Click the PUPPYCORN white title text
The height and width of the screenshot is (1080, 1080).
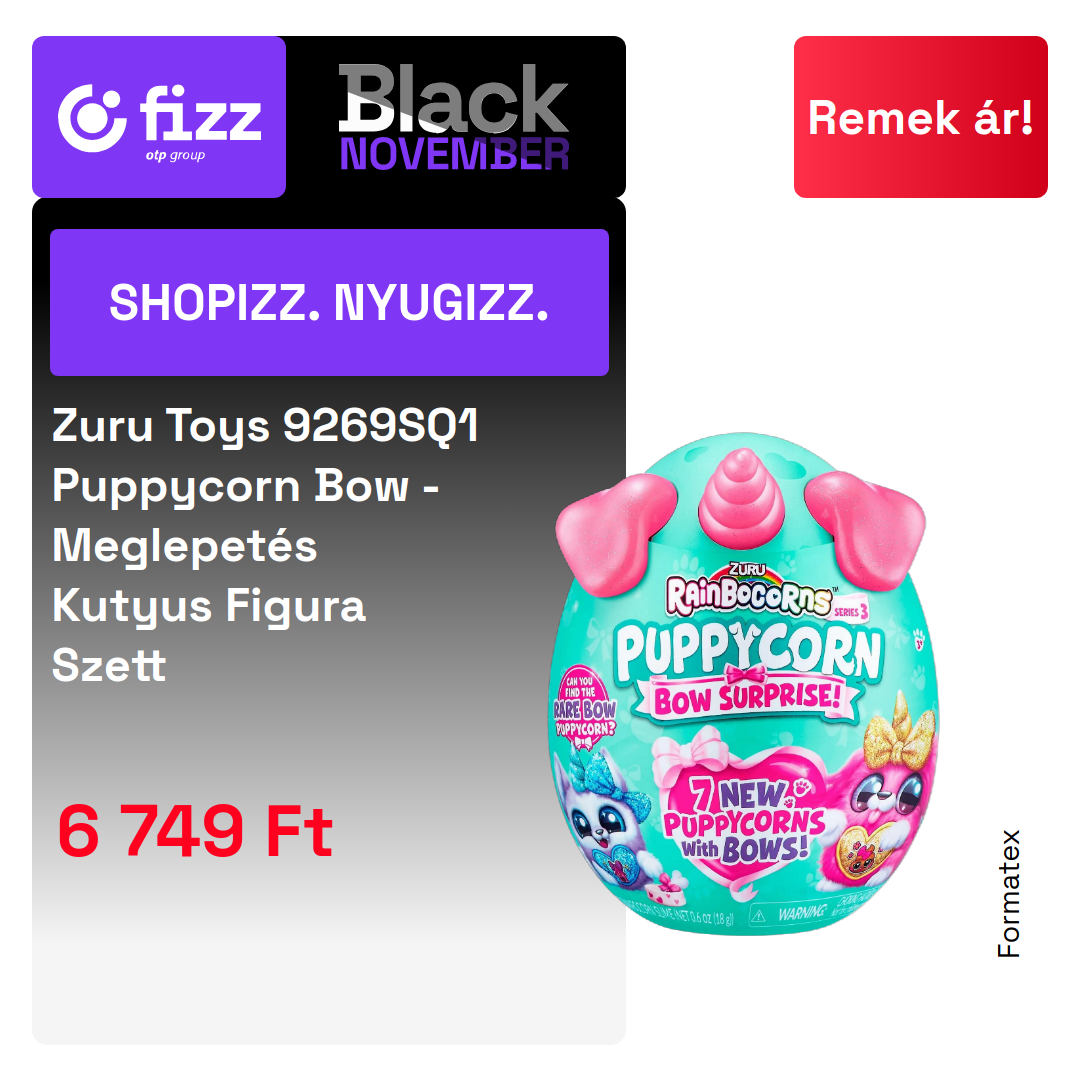tap(749, 652)
